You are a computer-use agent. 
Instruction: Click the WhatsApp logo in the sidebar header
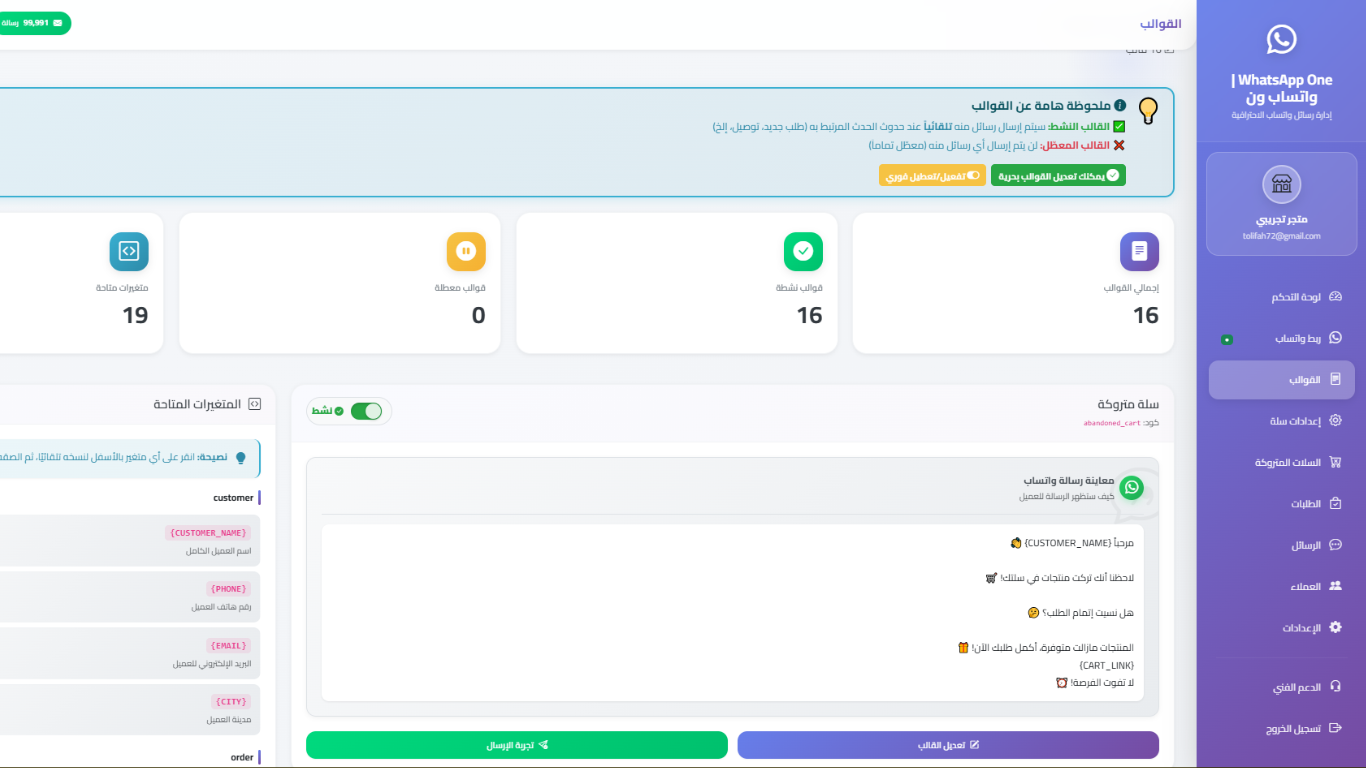click(x=1281, y=40)
